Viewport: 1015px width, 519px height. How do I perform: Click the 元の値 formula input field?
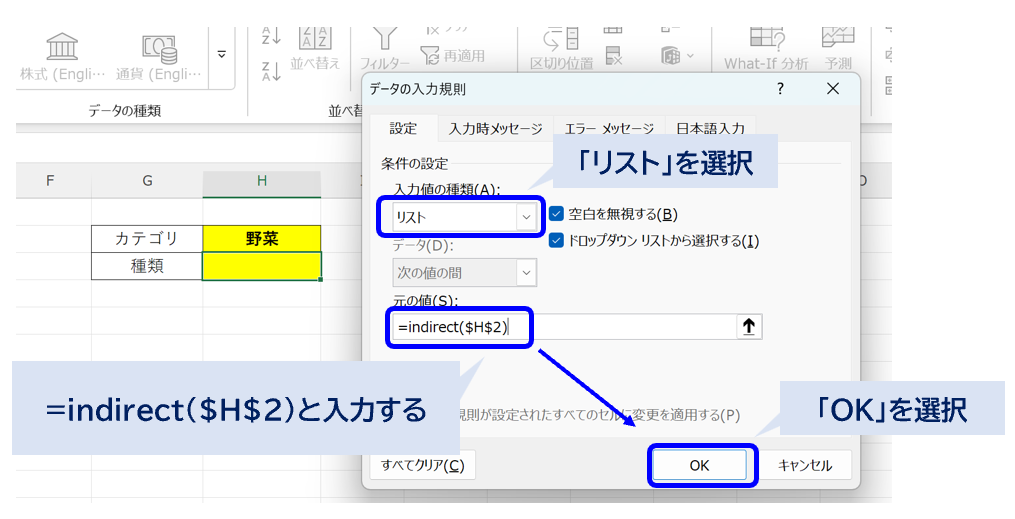click(563, 327)
